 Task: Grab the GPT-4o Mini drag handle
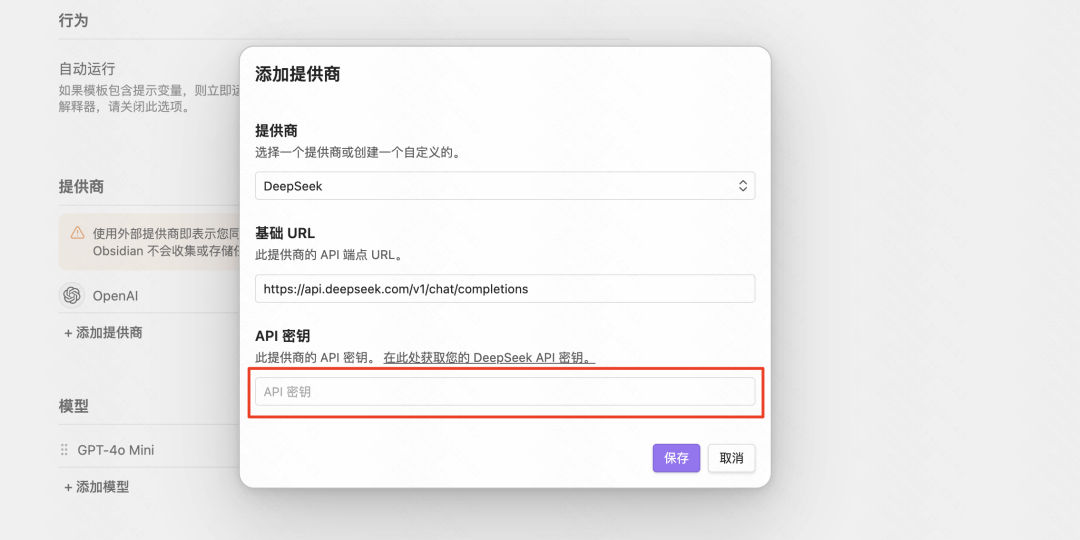[64, 450]
